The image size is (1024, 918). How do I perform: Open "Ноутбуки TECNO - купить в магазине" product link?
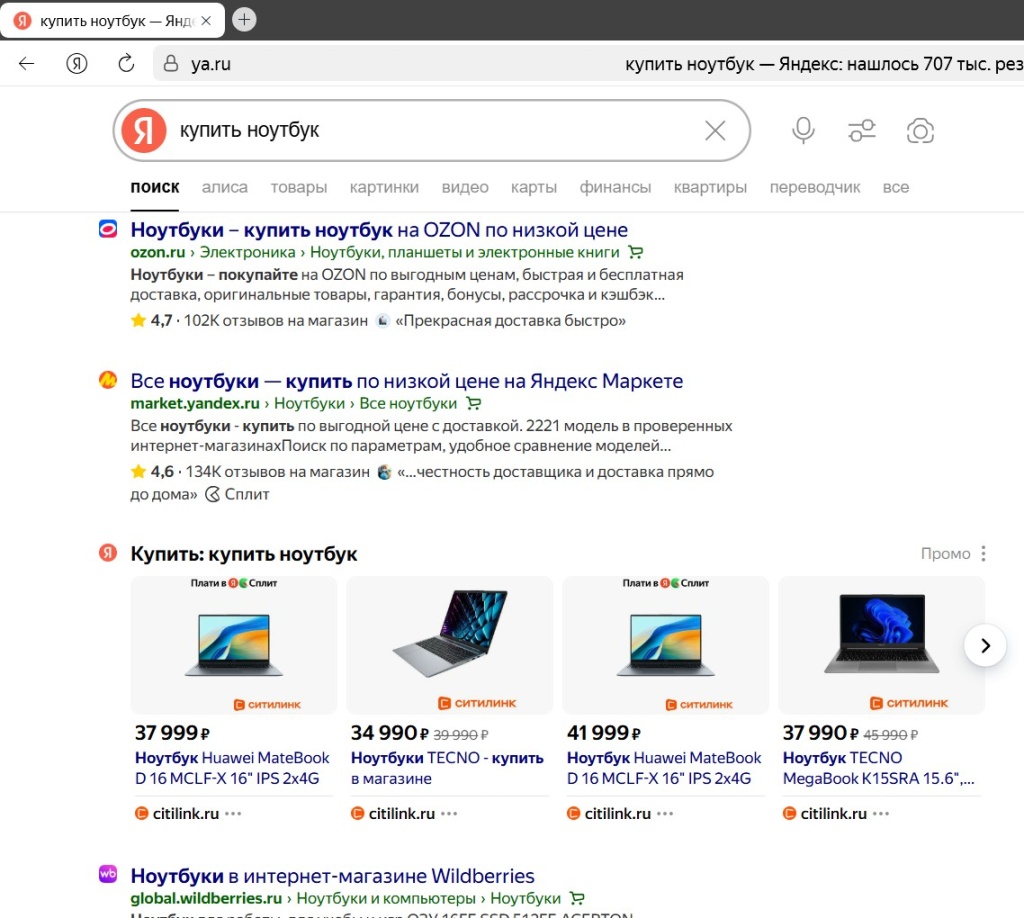(x=447, y=768)
